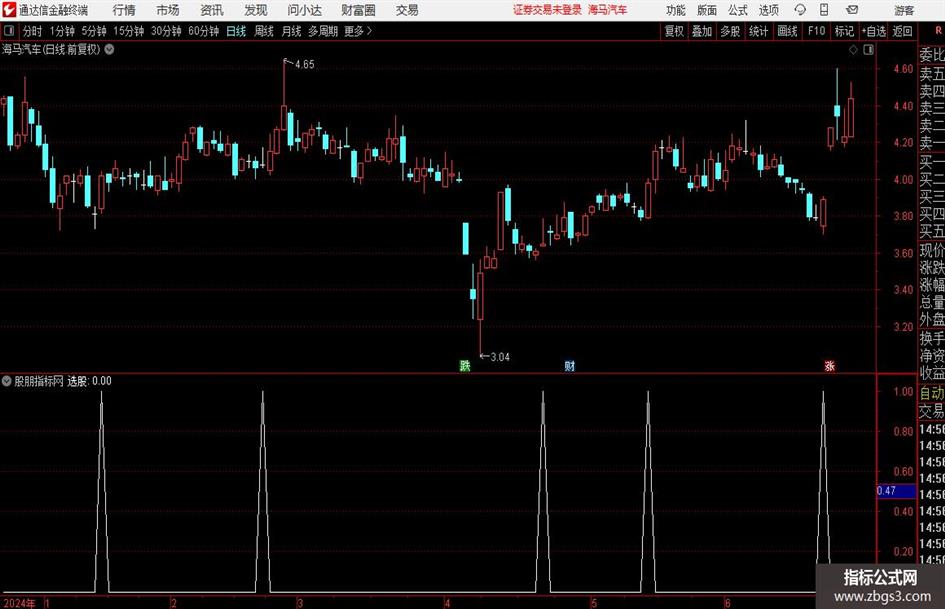The image size is (945, 609).
Task: Open the 公式 menu
Action: click(738, 10)
